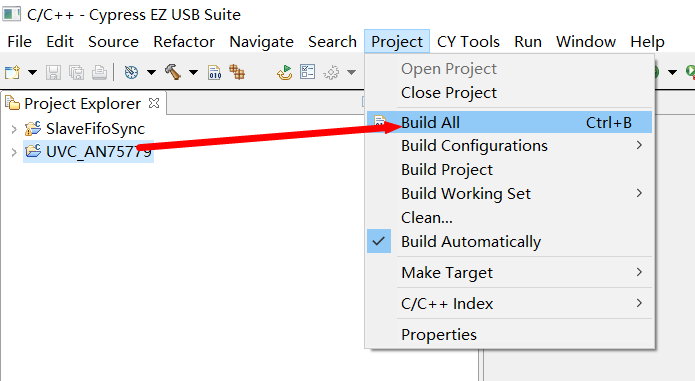Click the Save toolbar icon
Image resolution: width=695 pixels, height=381 pixels.
53,72
